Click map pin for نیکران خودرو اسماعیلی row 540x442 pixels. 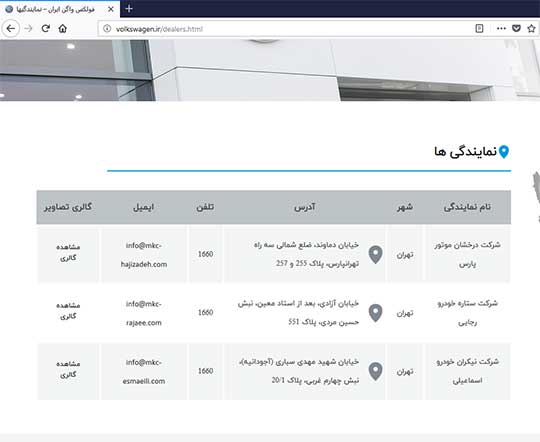pyautogui.click(x=375, y=371)
